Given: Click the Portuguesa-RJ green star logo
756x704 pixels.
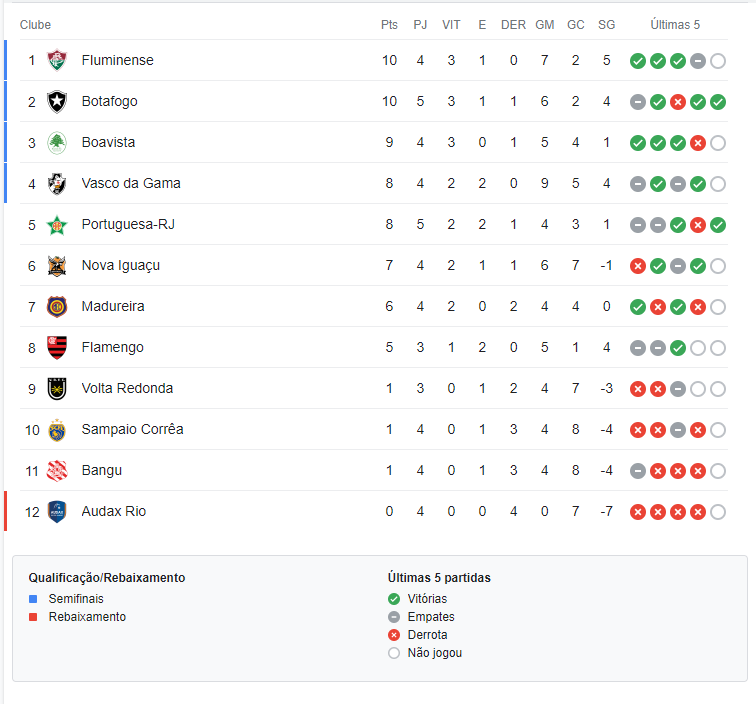Looking at the screenshot, I should pos(57,225).
